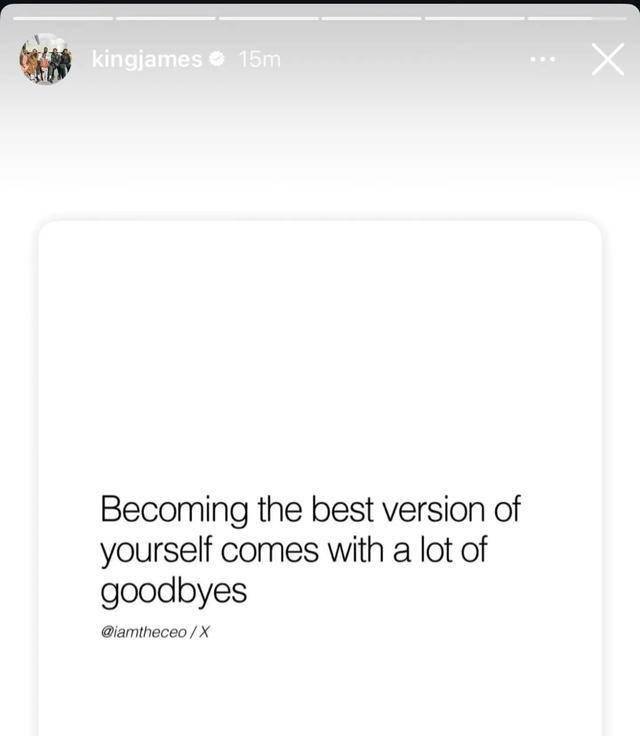Click the verified badge beside kingjames
The height and width of the screenshot is (736, 640).
[216, 59]
